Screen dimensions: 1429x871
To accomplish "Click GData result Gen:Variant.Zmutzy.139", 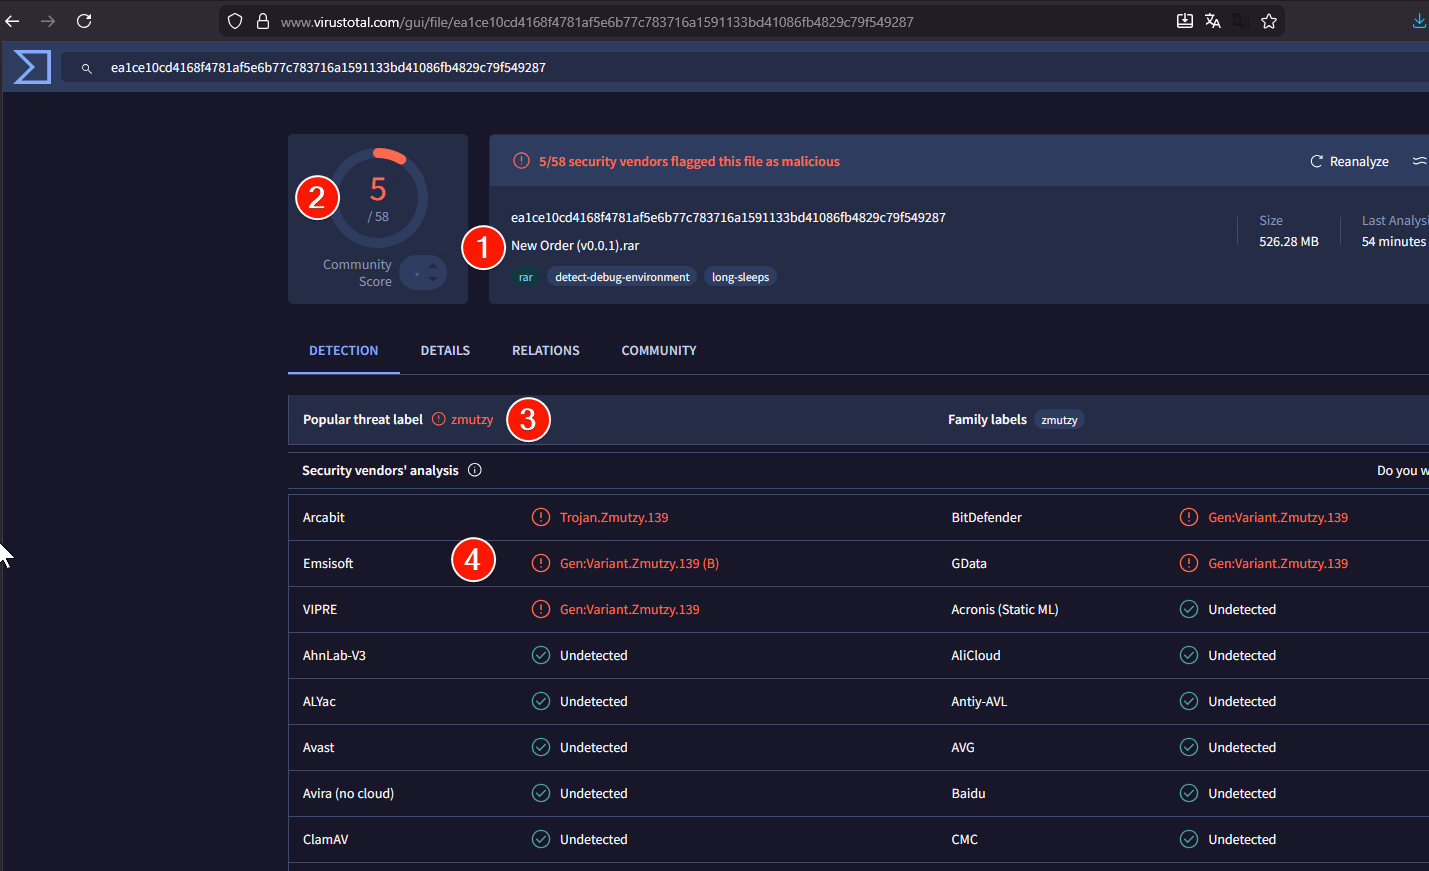I will point(1278,563).
